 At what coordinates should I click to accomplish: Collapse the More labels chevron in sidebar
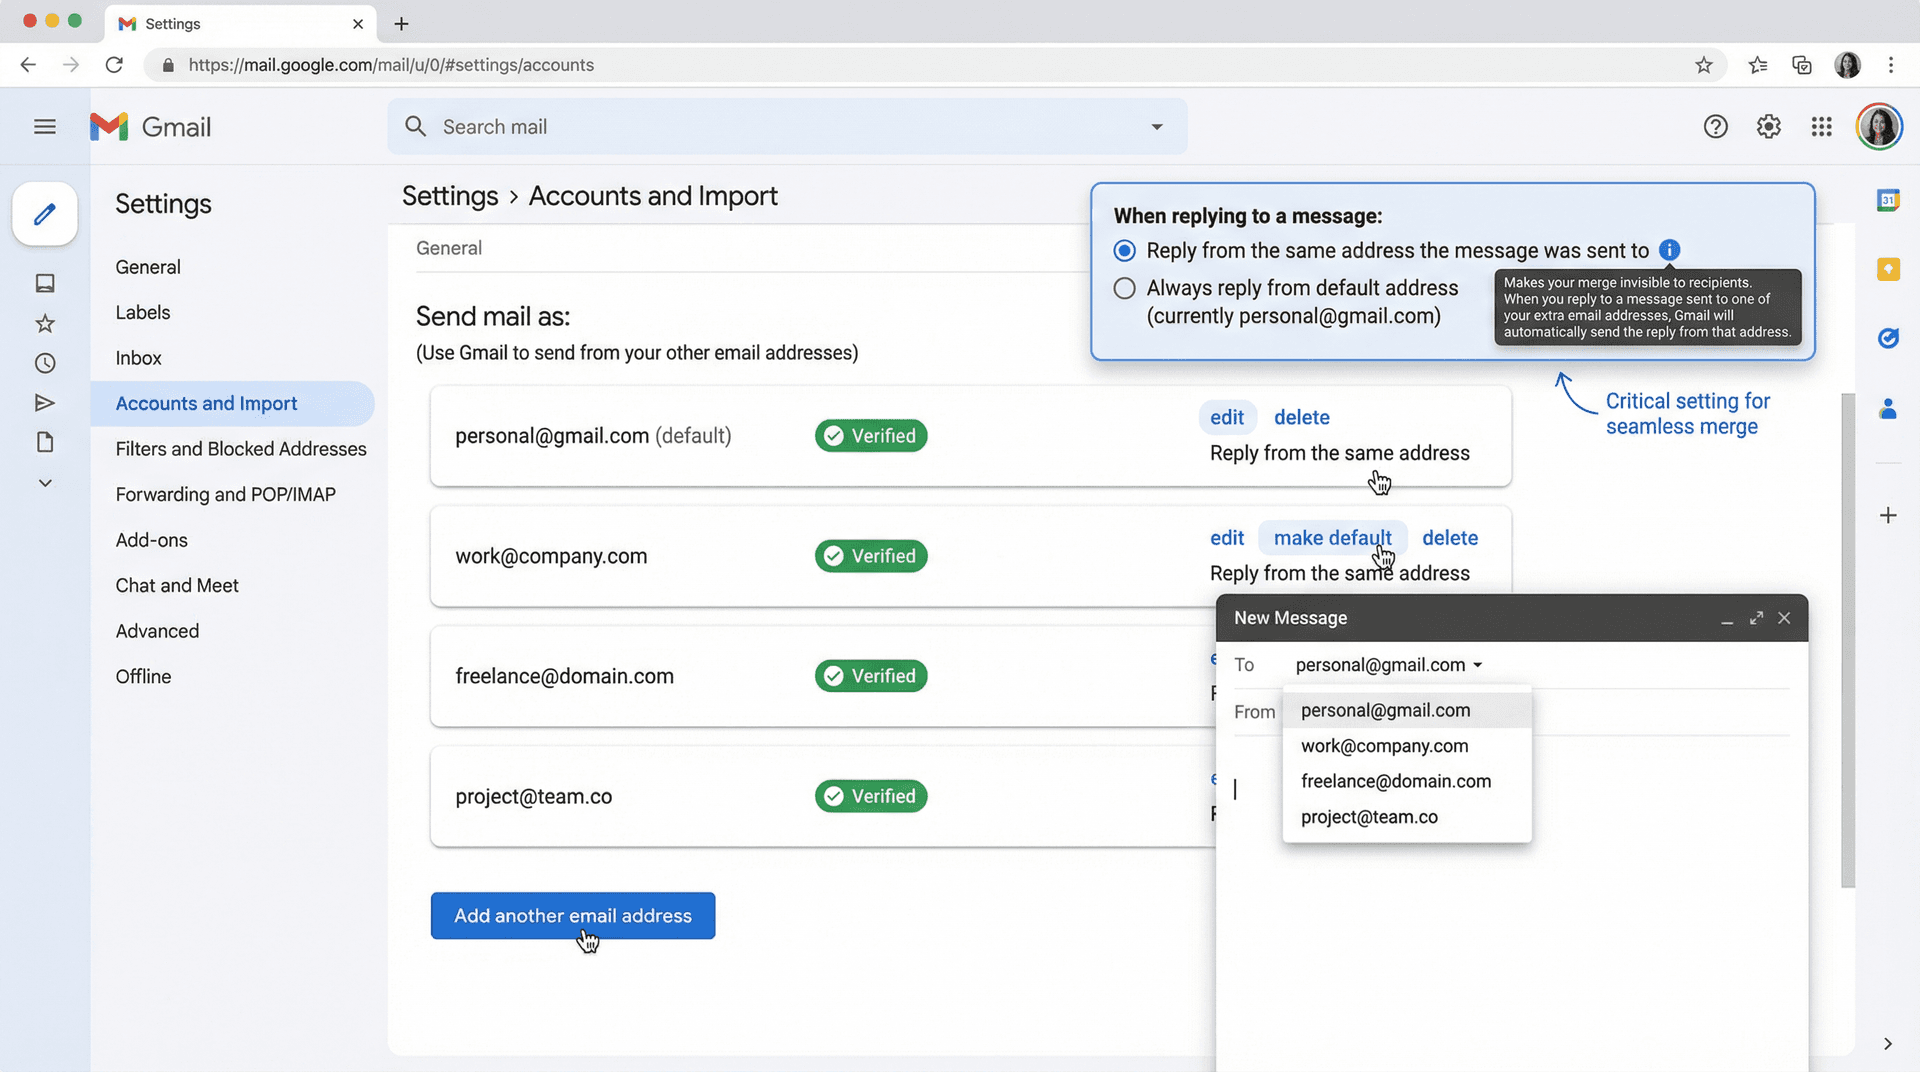tap(44, 482)
